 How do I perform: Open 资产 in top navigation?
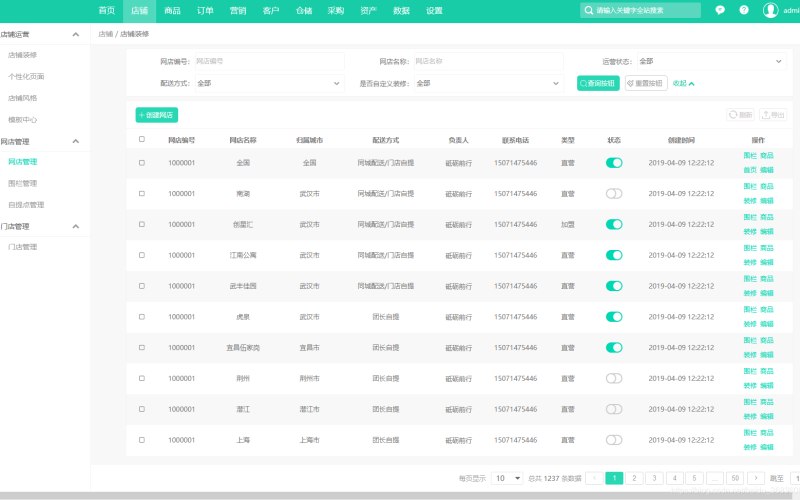point(368,11)
